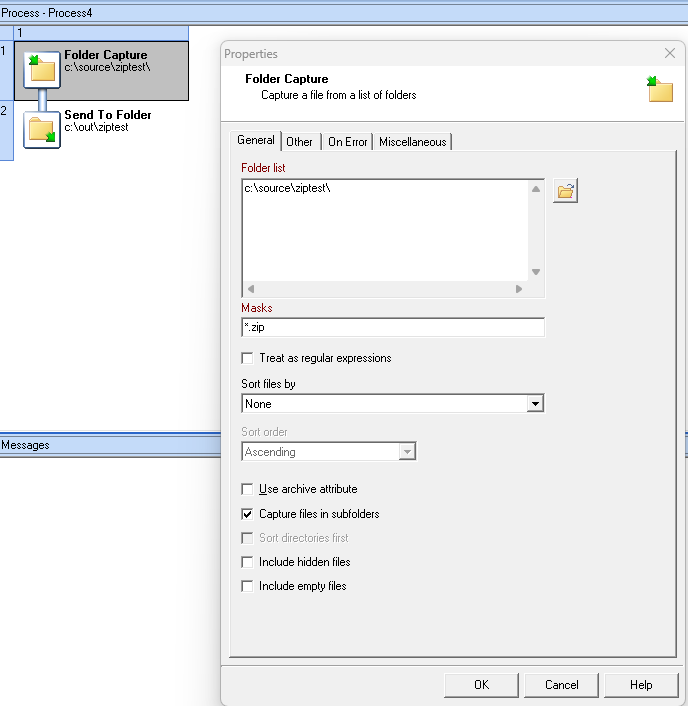Image resolution: width=688 pixels, height=706 pixels.
Task: Toggle Use archive attribute checkbox
Action: click(248, 489)
